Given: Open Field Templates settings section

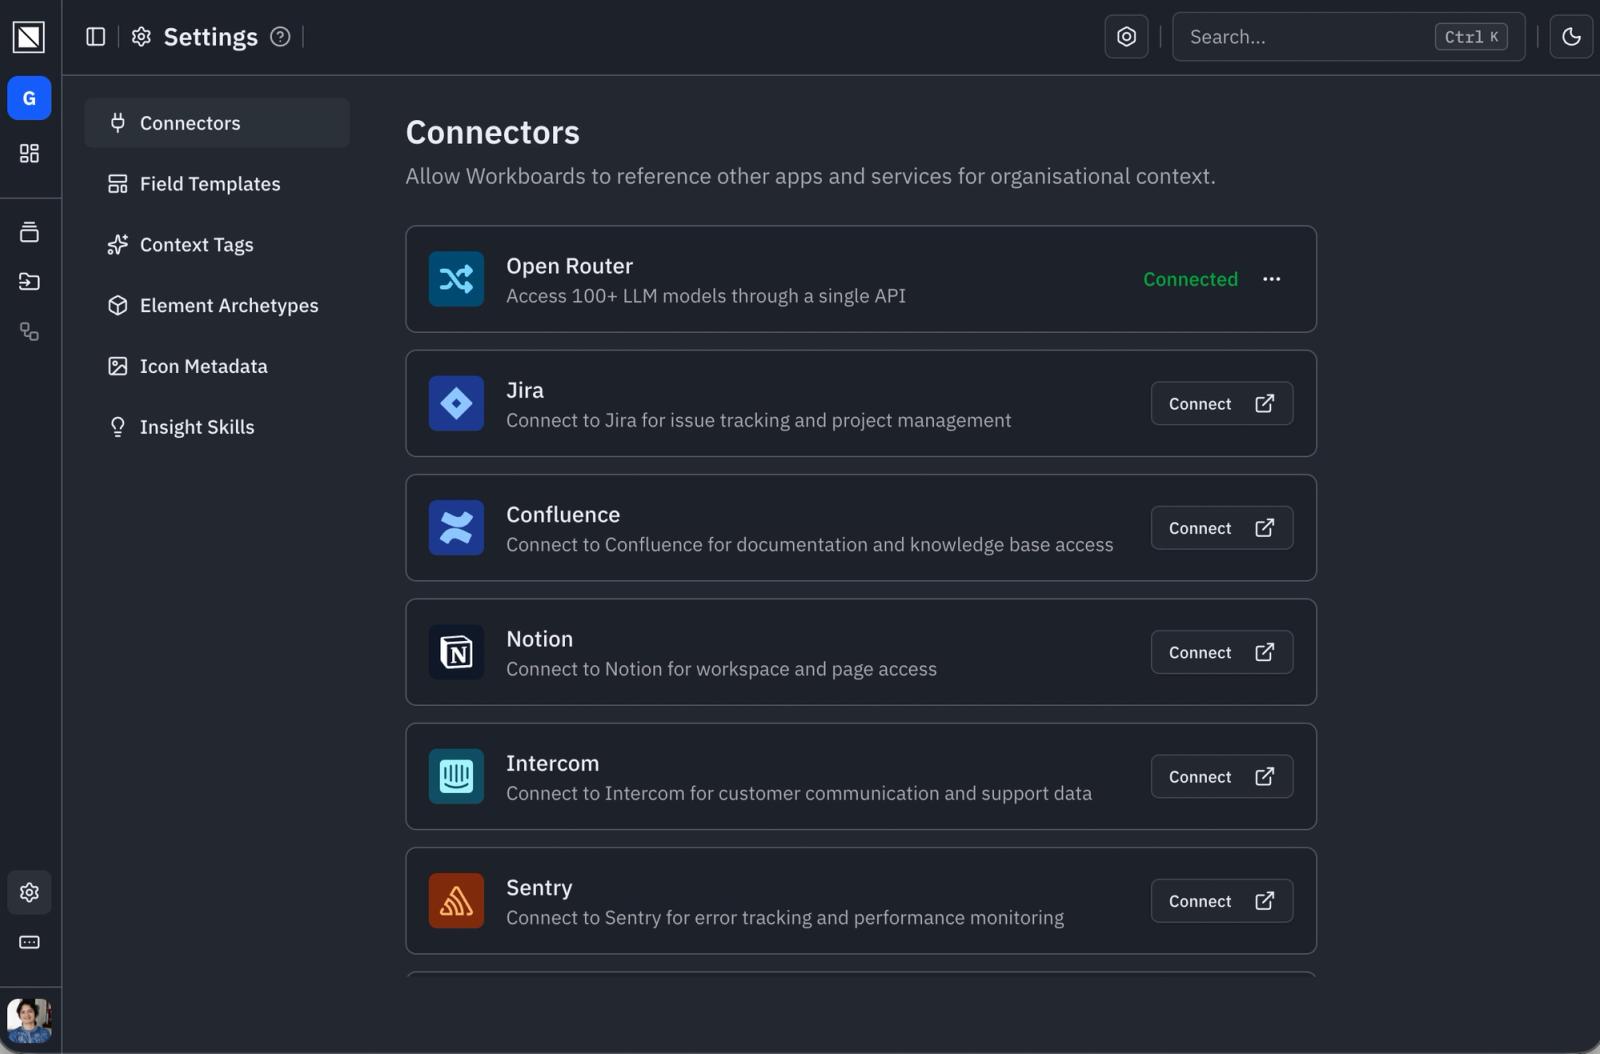Looking at the screenshot, I should click(217, 184).
